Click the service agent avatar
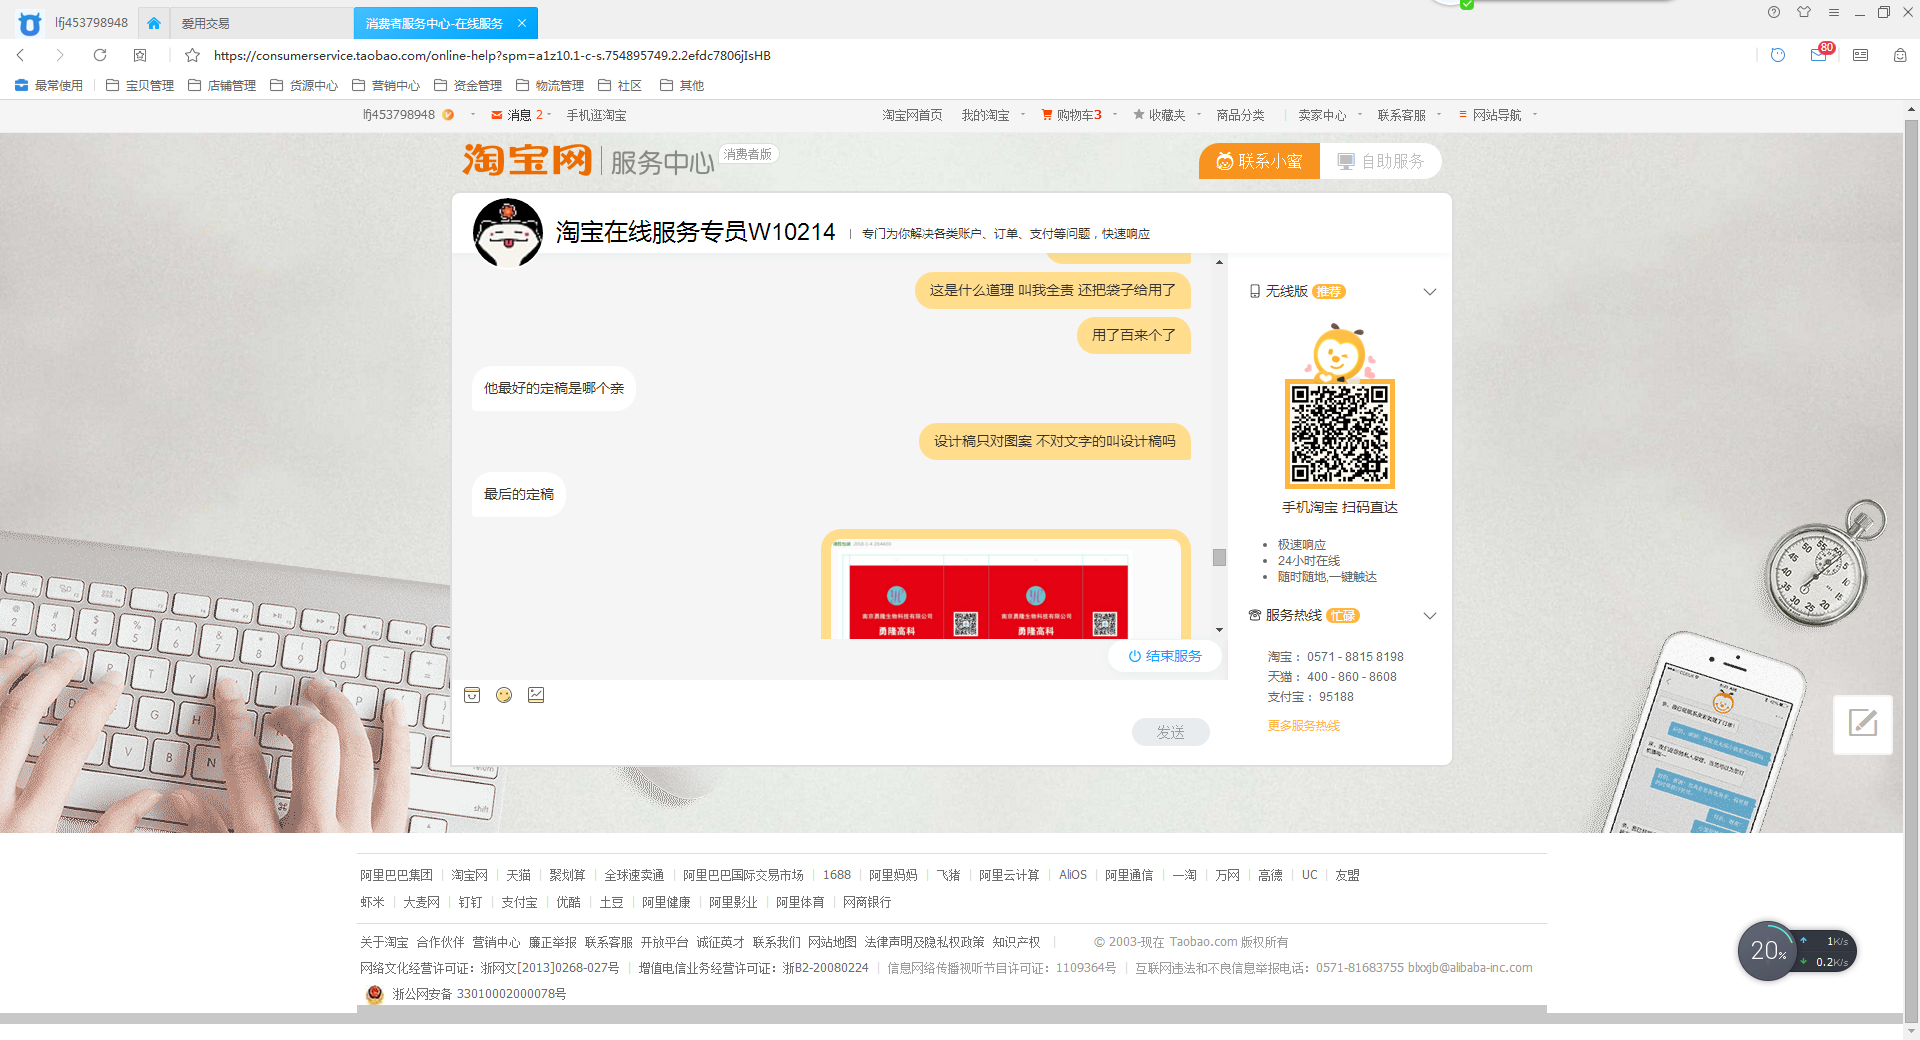Screen dimensions: 1920x1040 pyautogui.click(x=508, y=232)
